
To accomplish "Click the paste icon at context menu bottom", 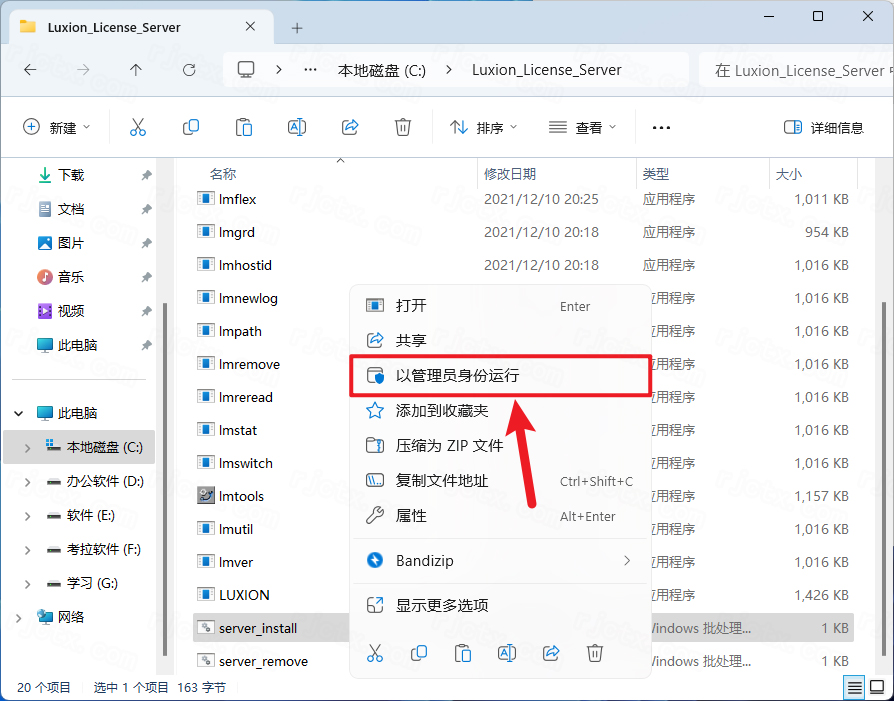I will 462,653.
